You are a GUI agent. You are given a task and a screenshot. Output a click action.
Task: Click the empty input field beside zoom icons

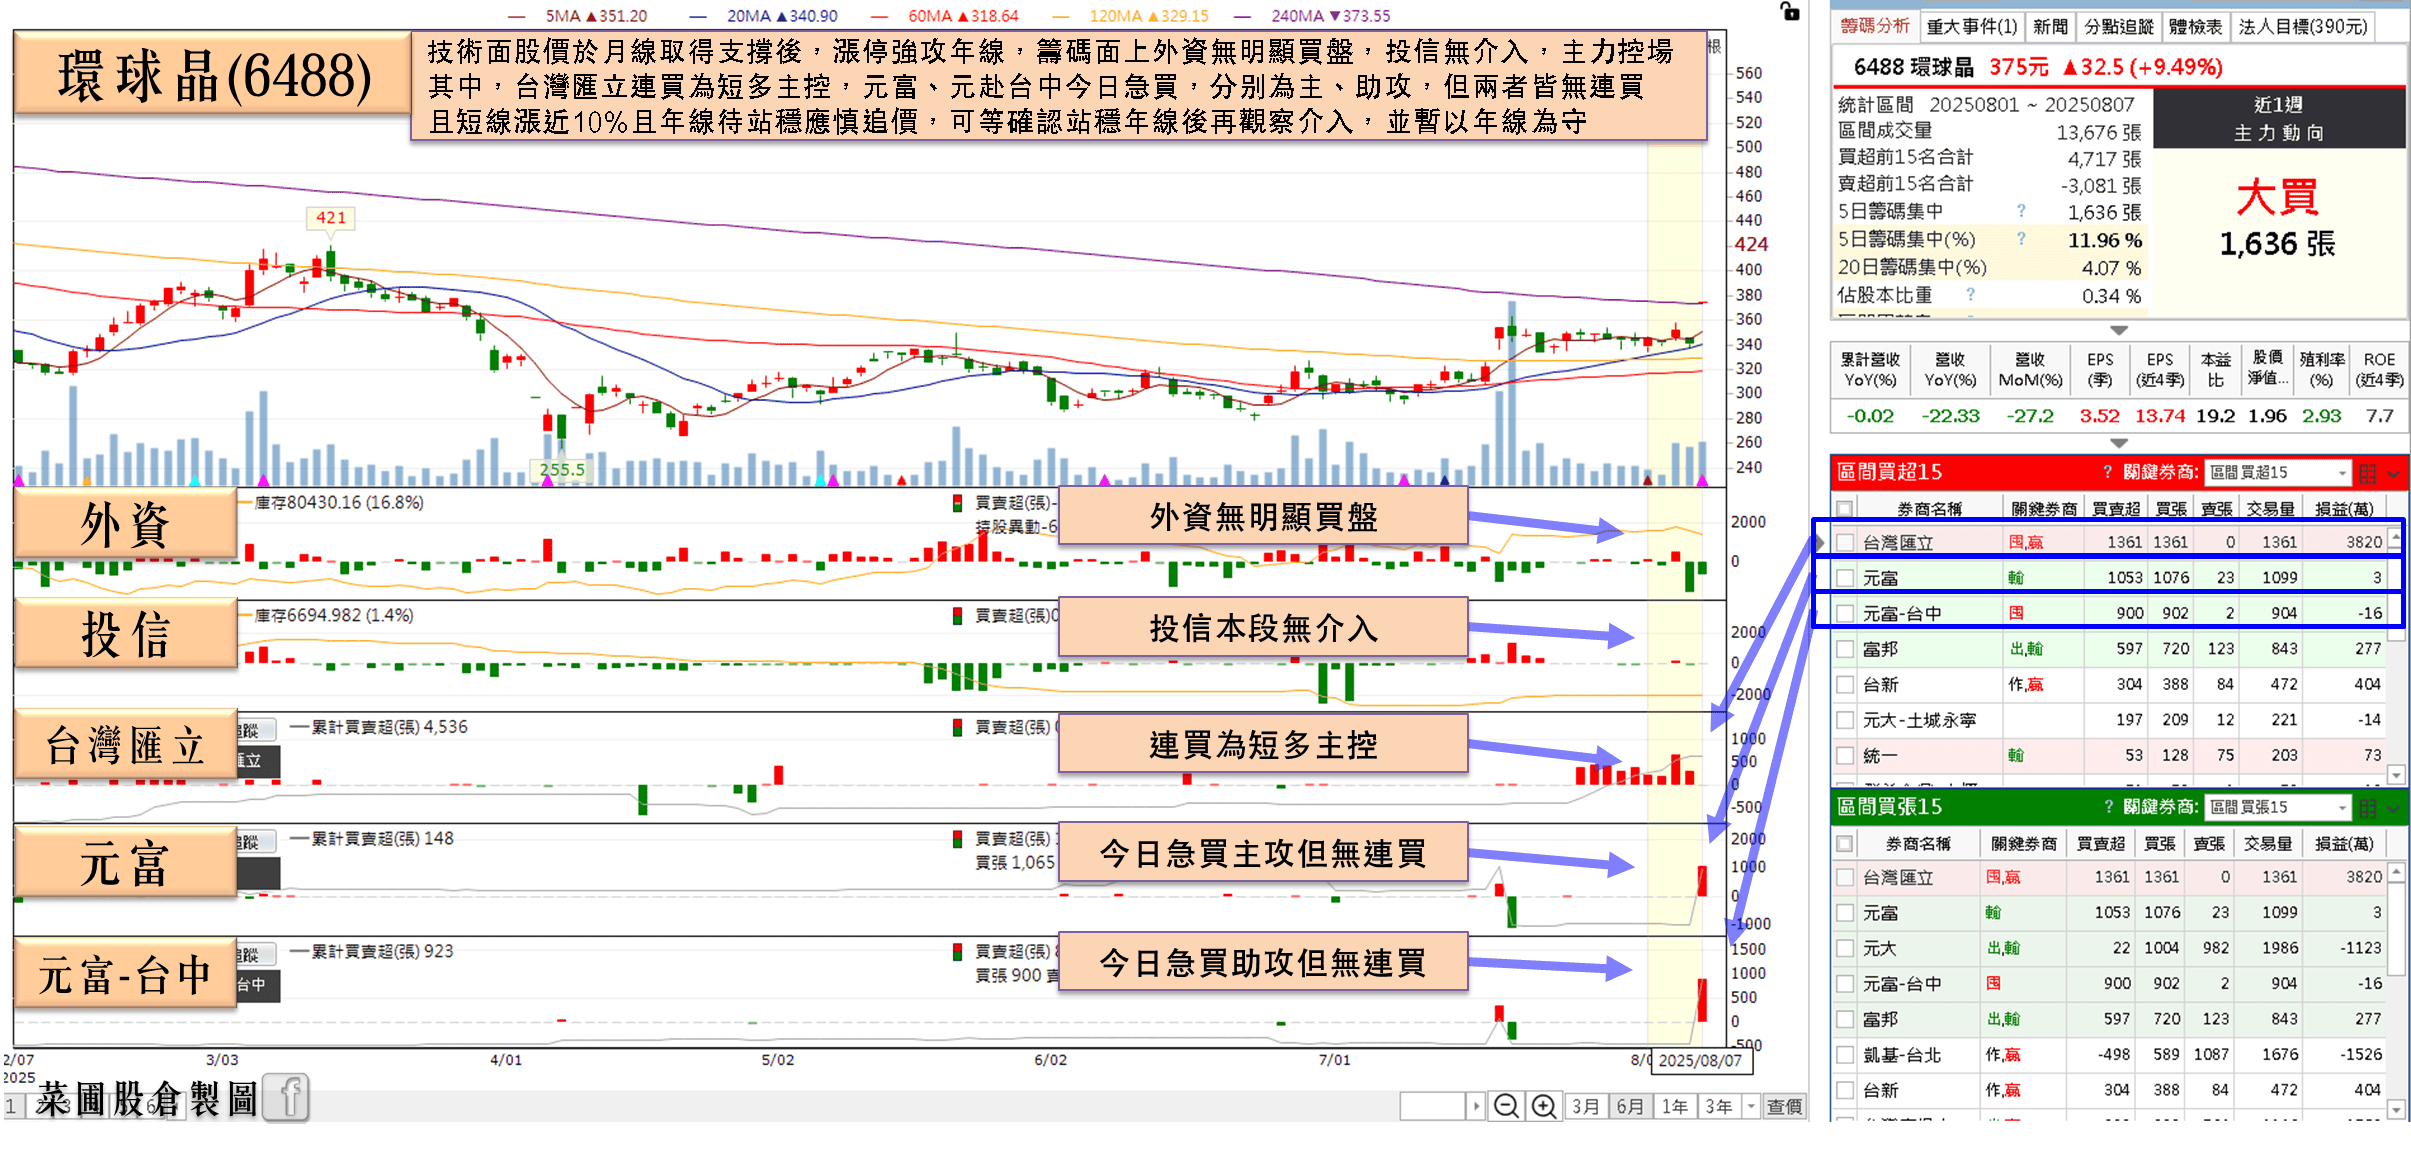tap(1432, 1106)
